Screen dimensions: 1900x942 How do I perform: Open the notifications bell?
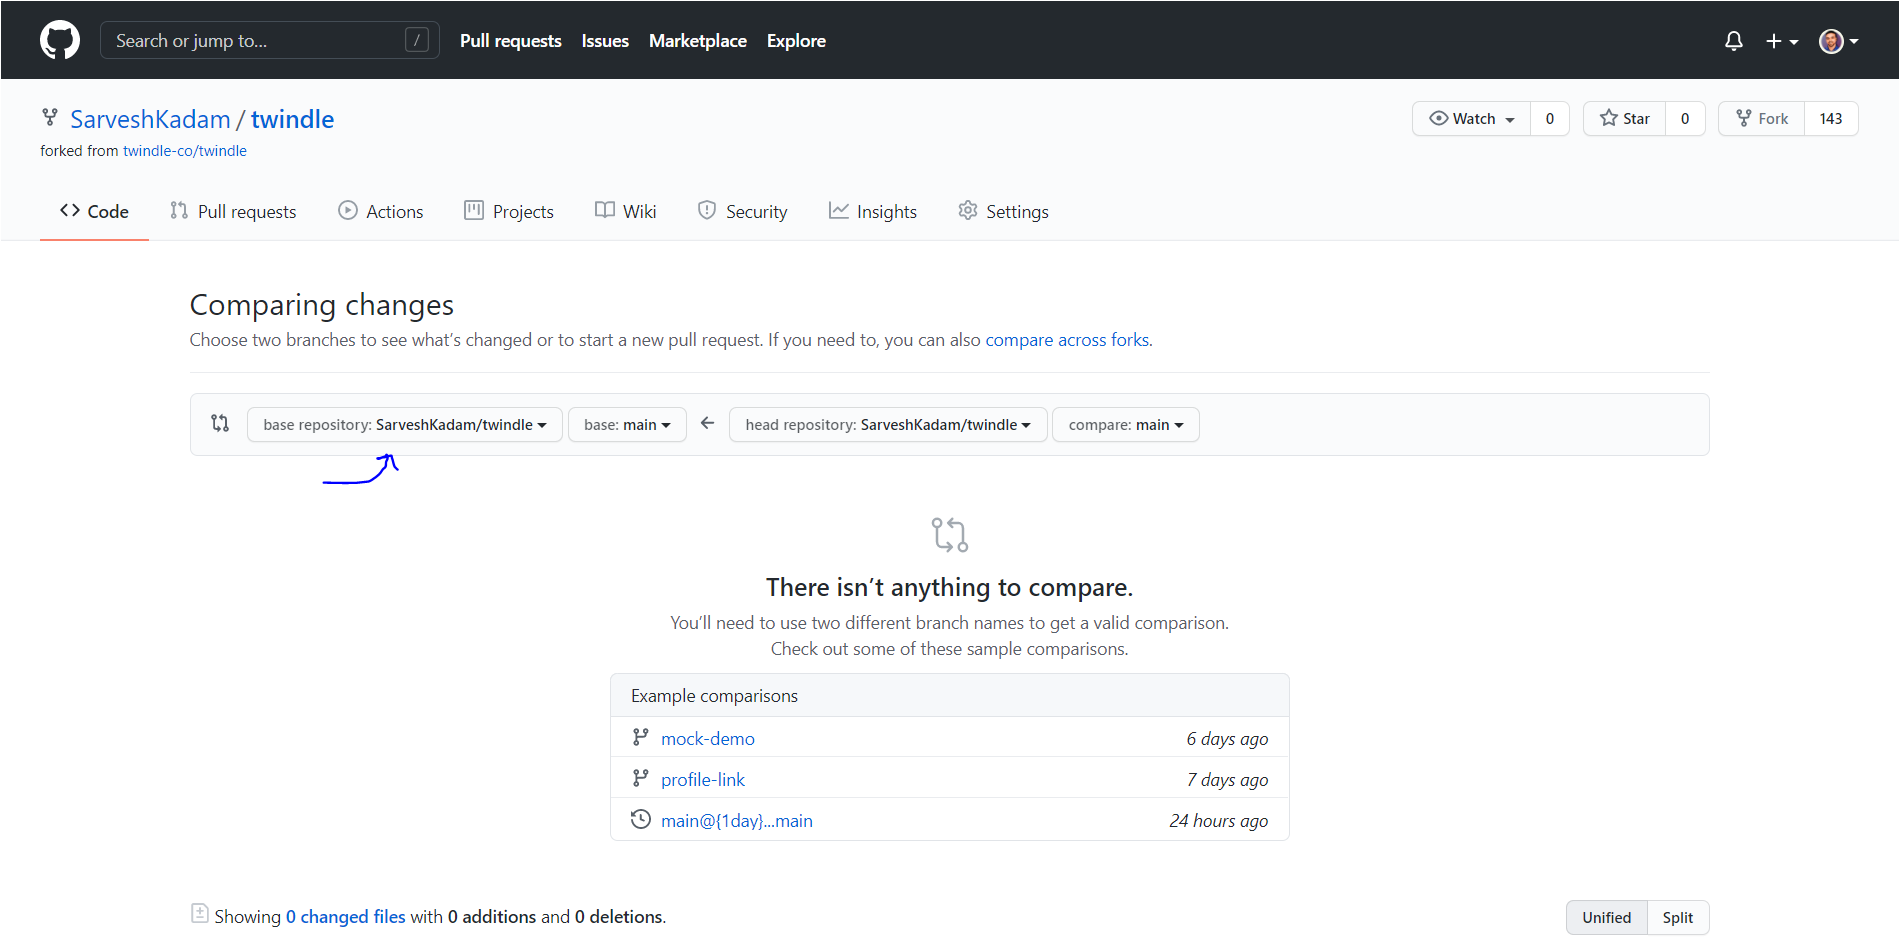(x=1734, y=41)
